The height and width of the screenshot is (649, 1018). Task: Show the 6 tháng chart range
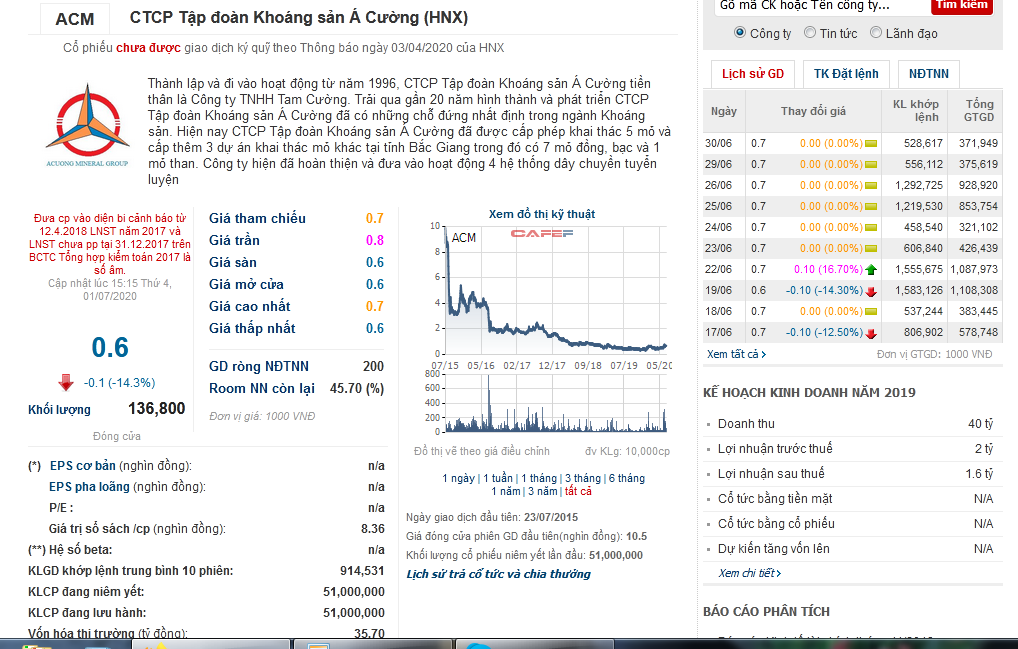point(627,478)
